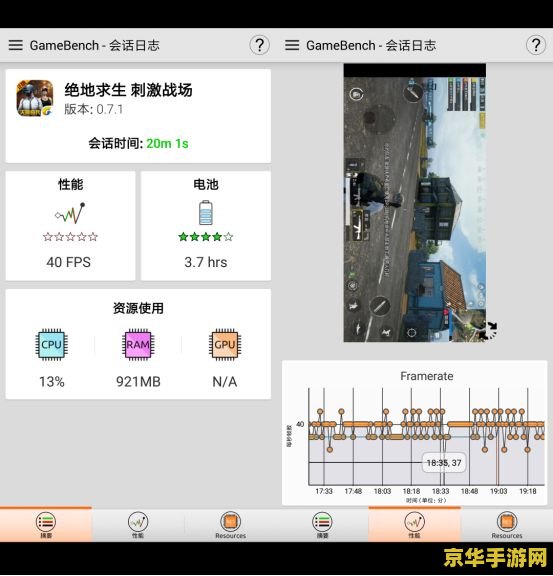
Task: Tap the 18:18 time label on chart
Action: [411, 491]
